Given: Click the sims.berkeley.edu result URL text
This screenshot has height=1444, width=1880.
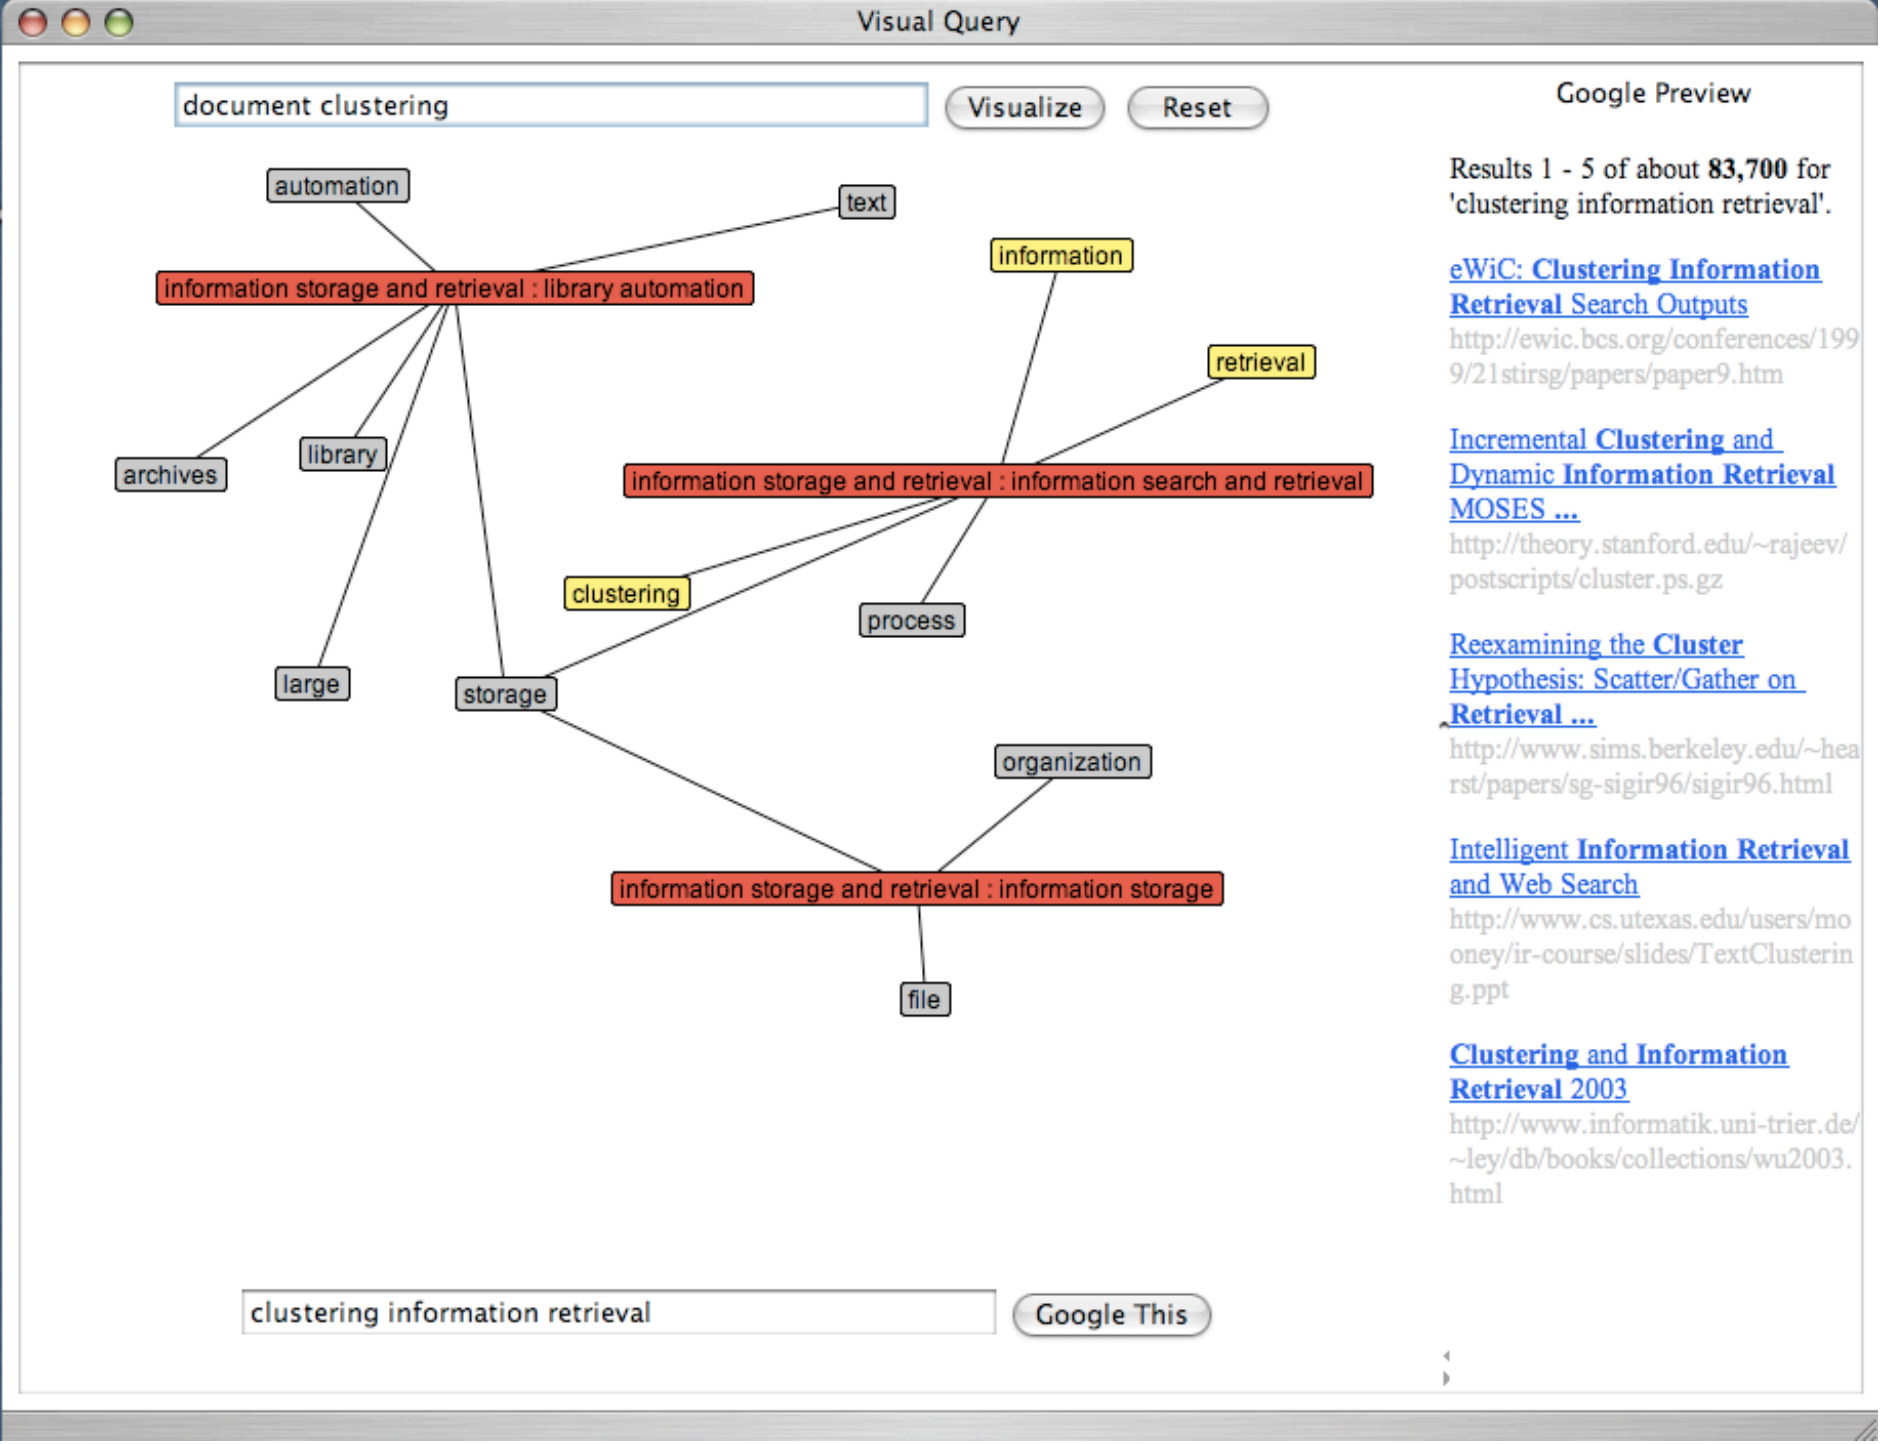Looking at the screenshot, I should point(1653,767).
